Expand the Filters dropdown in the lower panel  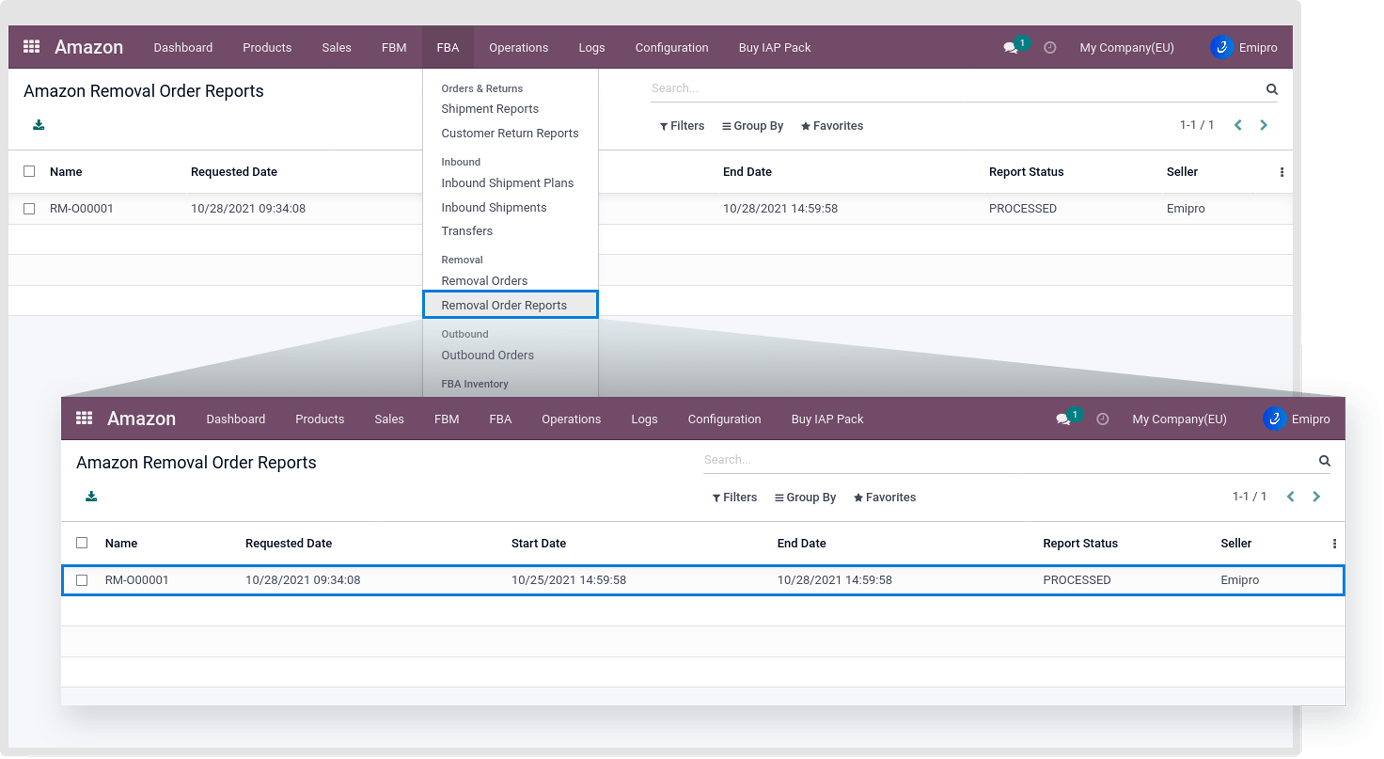[735, 497]
